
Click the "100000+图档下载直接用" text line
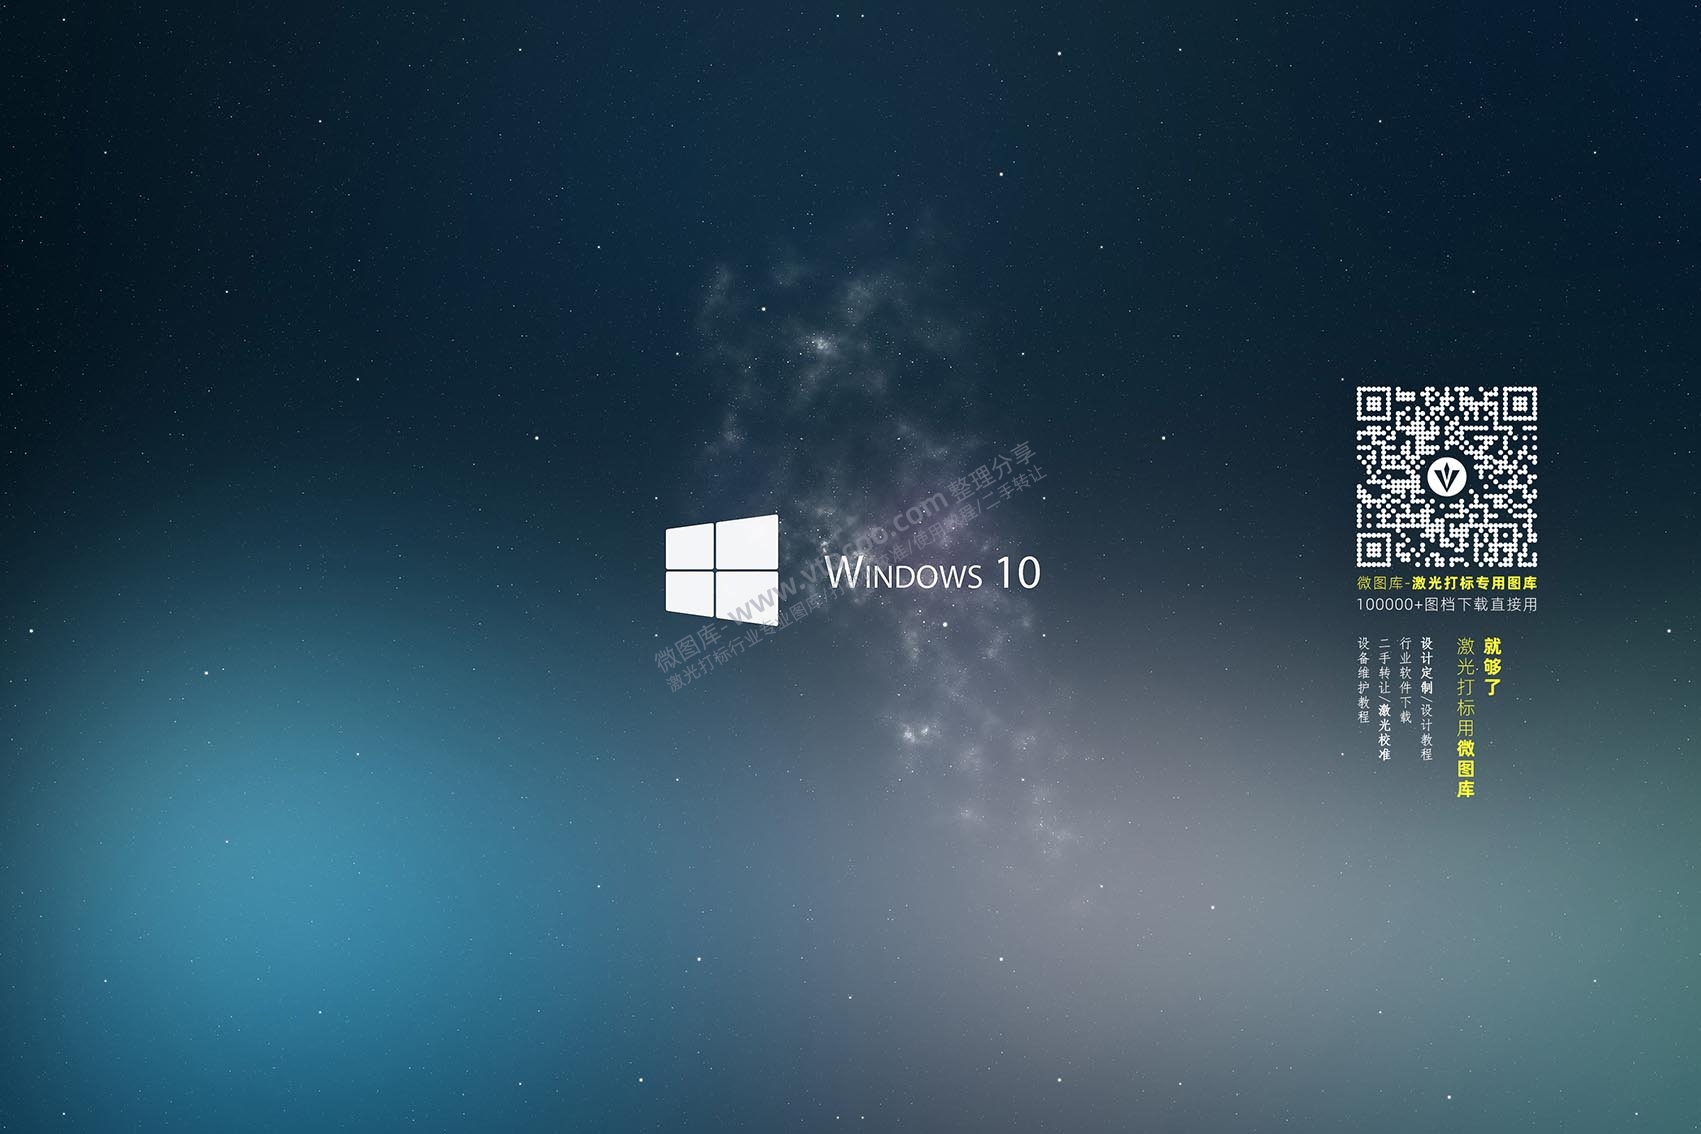(1446, 604)
